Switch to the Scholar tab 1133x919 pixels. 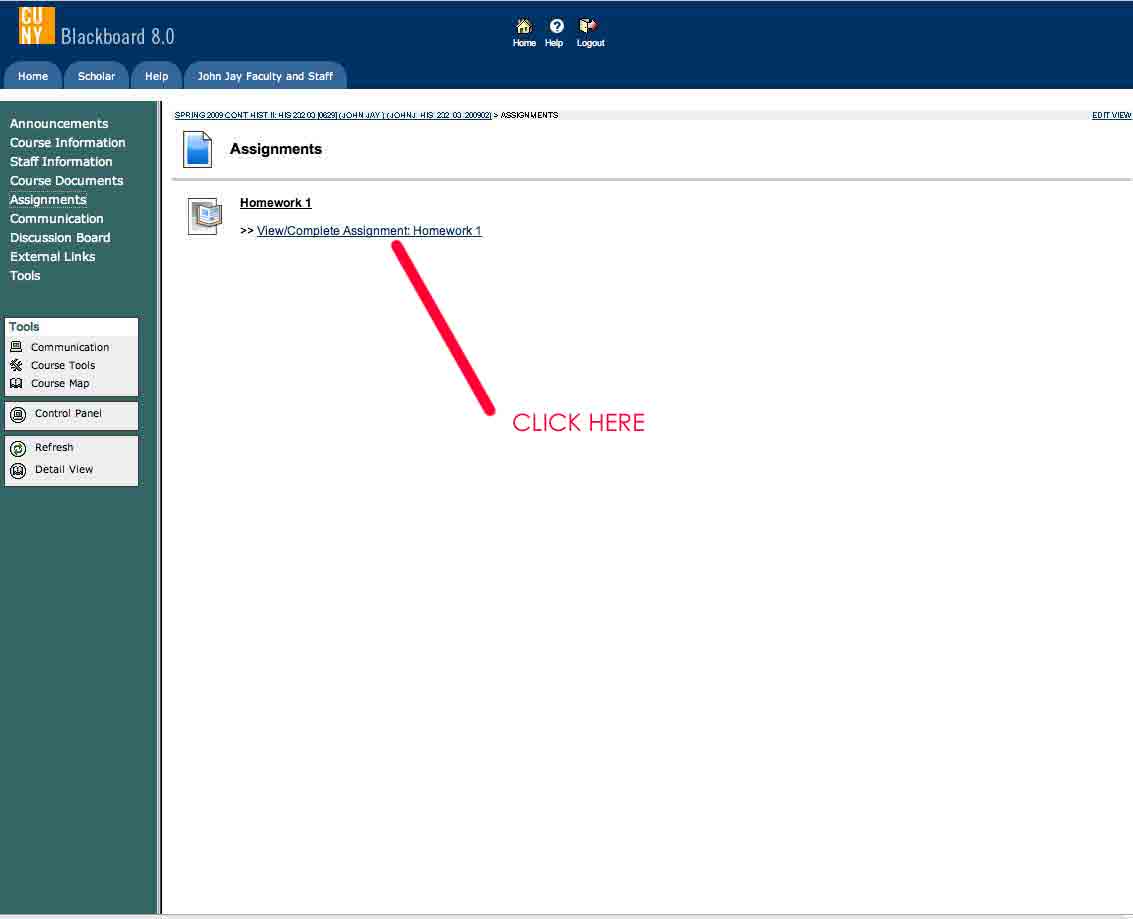(96, 76)
